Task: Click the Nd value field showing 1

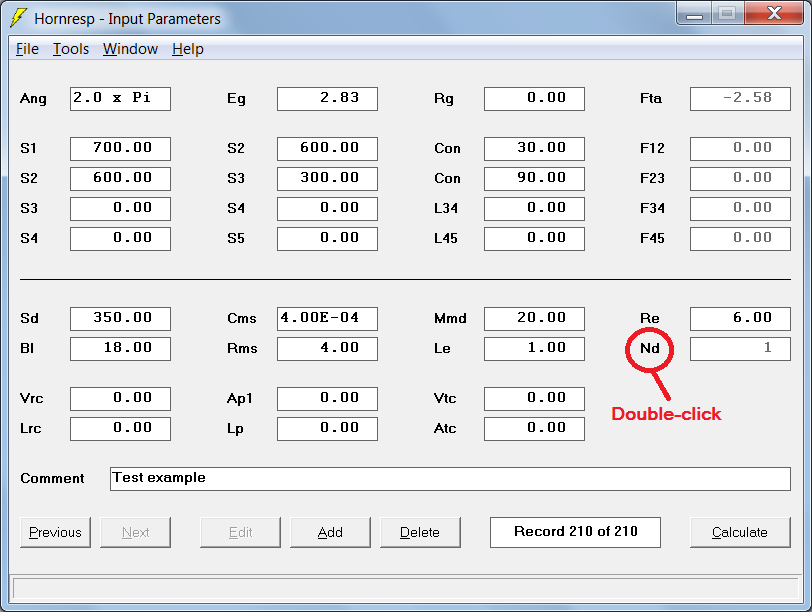Action: [x=741, y=349]
